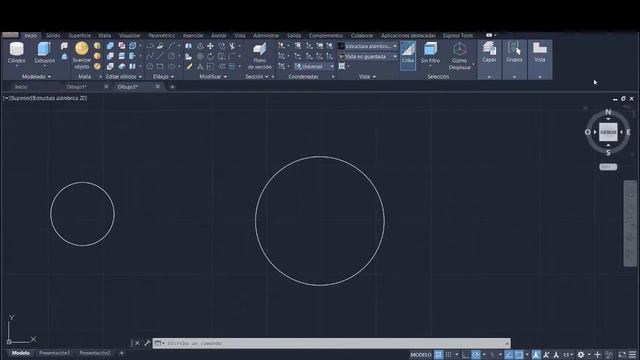Click the ViewCube top face
This screenshot has width=640, height=360.
pyautogui.click(x=608, y=132)
